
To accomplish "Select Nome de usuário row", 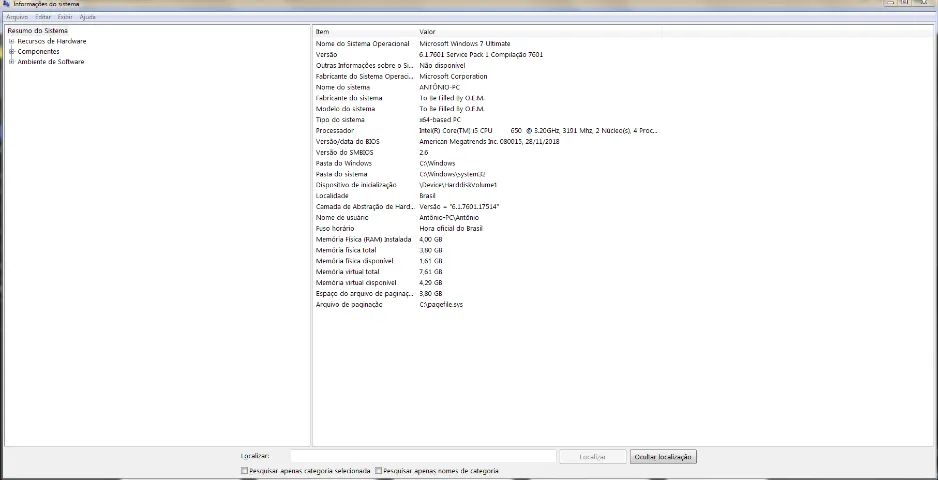I will (x=488, y=218).
